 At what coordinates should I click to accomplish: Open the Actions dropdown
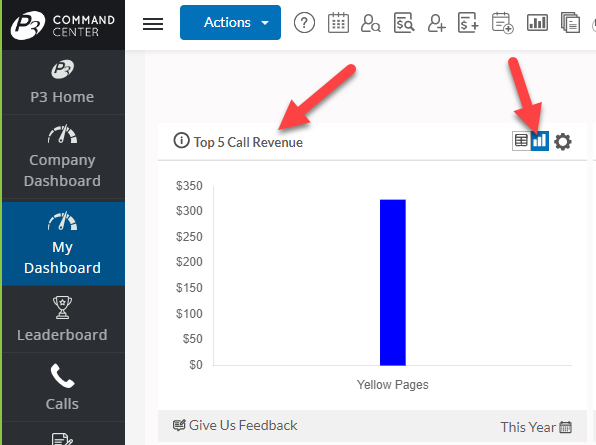230,22
